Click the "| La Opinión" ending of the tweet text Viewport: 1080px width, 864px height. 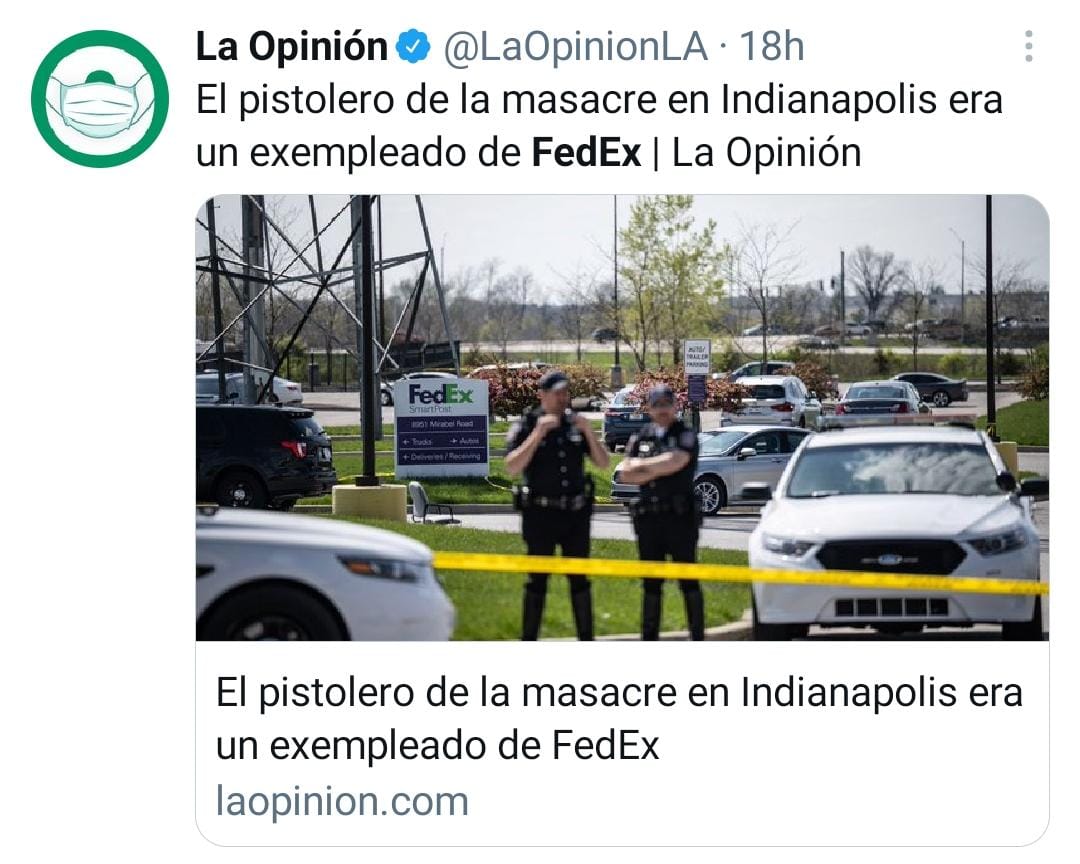[756, 152]
